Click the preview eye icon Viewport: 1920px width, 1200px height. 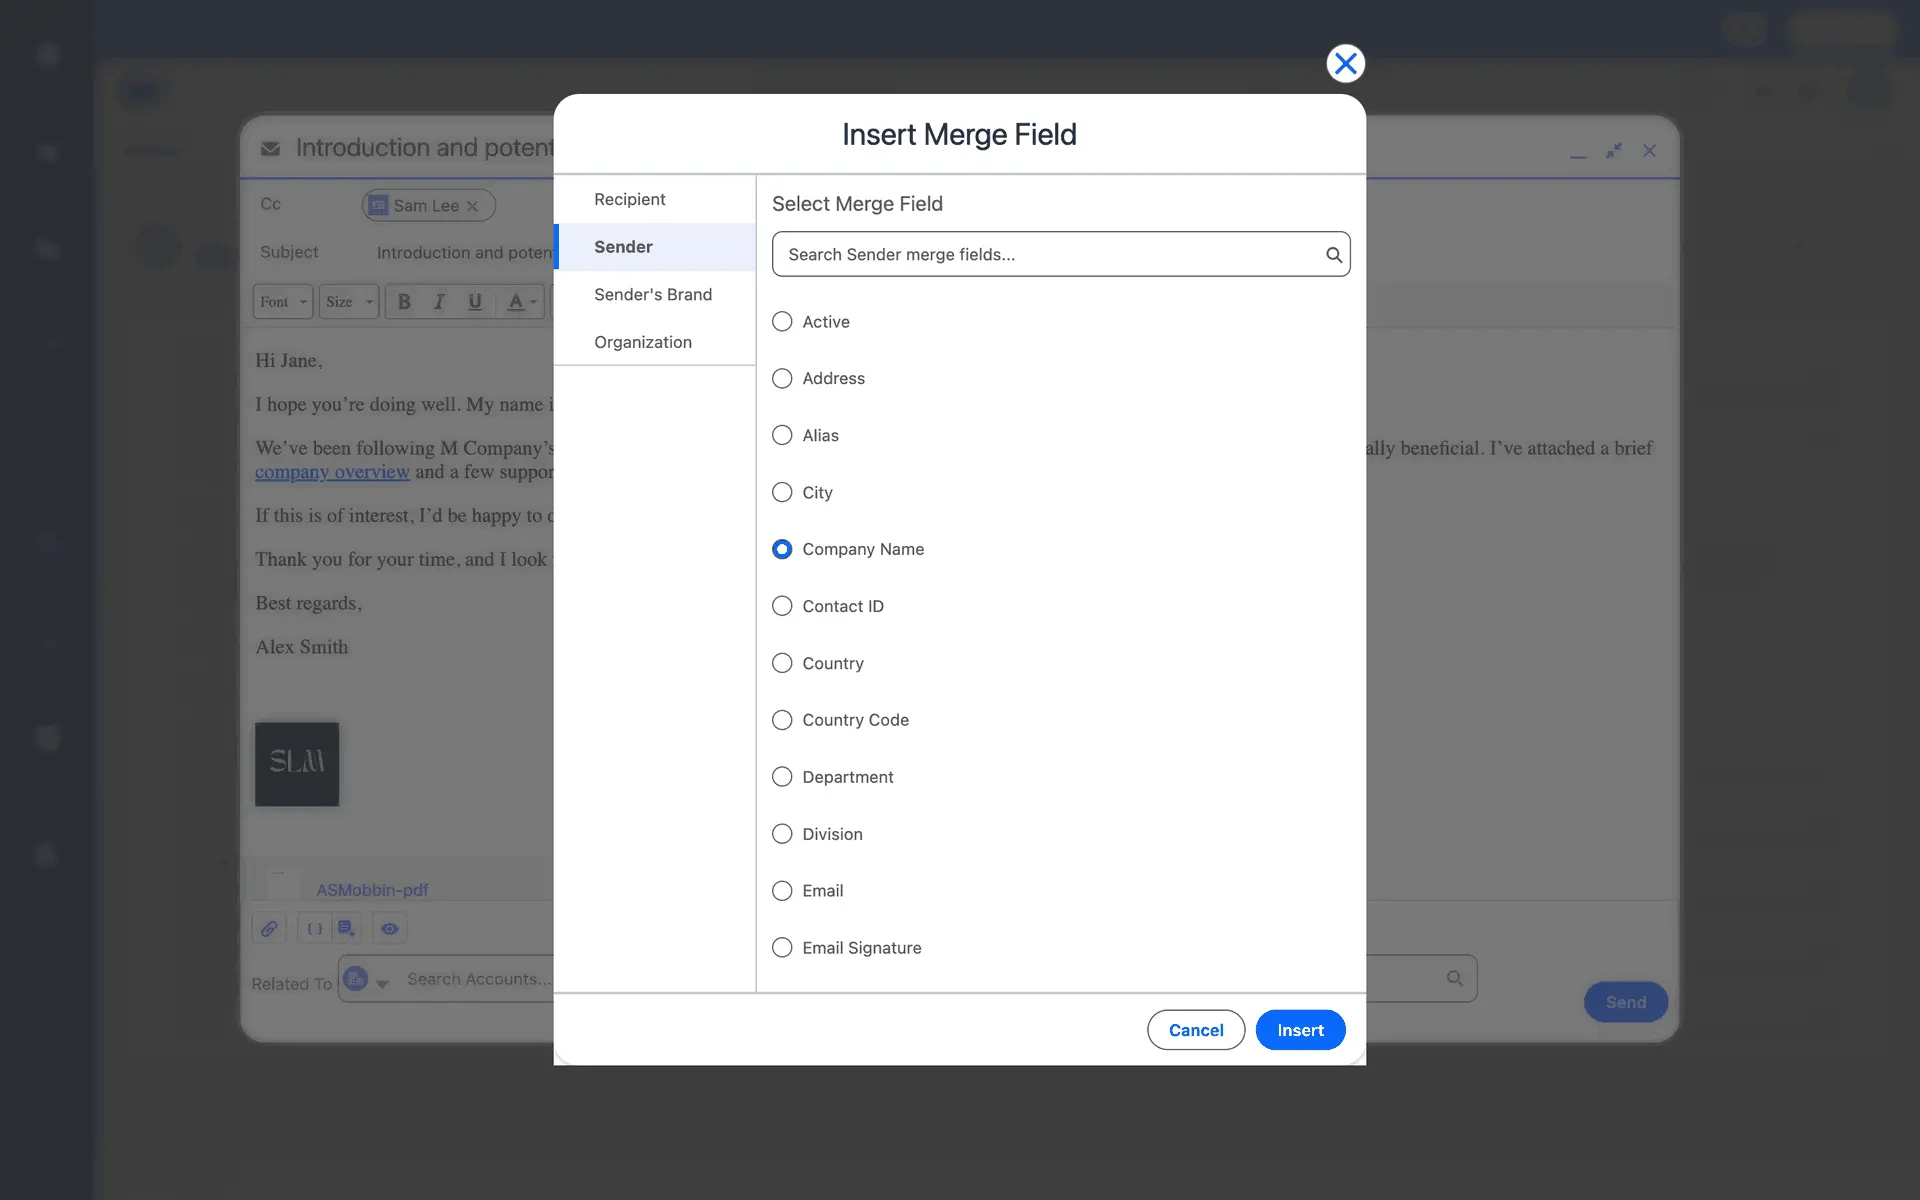(x=390, y=929)
